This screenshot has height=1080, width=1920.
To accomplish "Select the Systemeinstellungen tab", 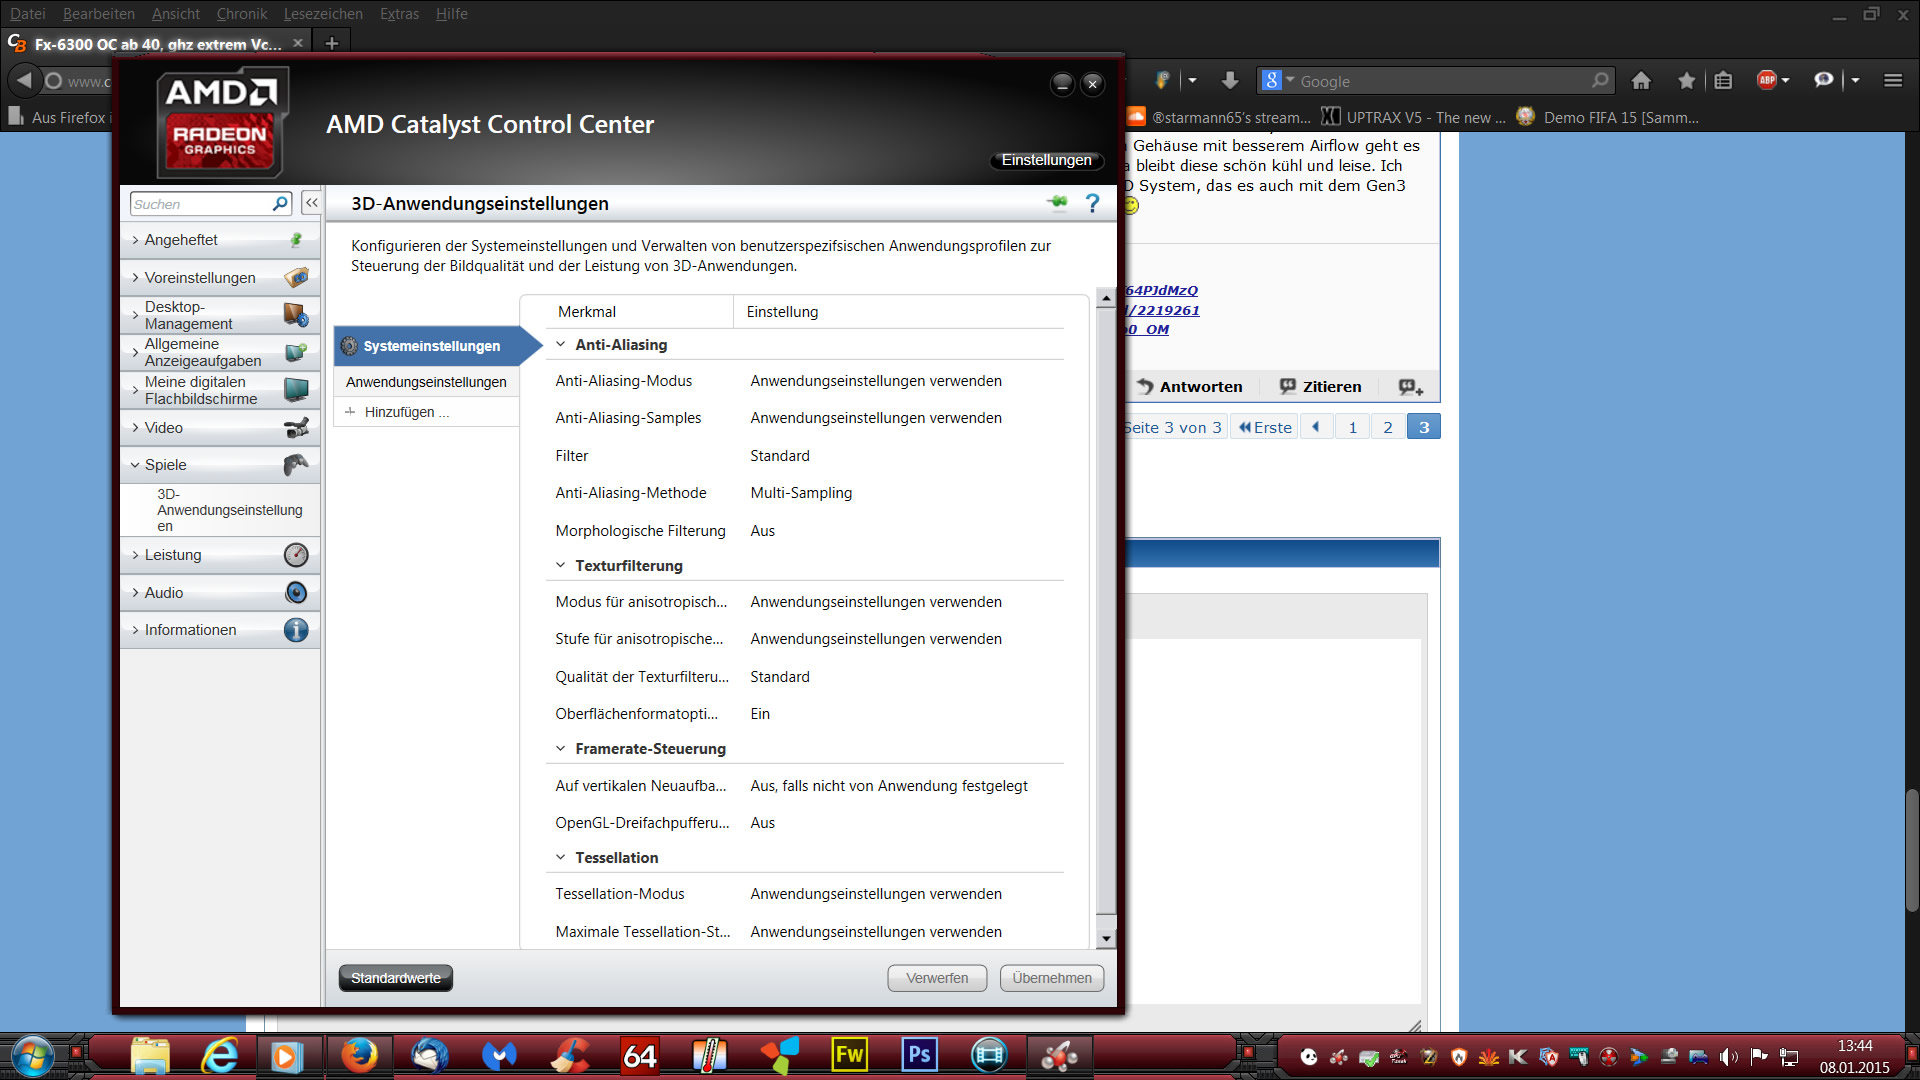I will tap(430, 346).
